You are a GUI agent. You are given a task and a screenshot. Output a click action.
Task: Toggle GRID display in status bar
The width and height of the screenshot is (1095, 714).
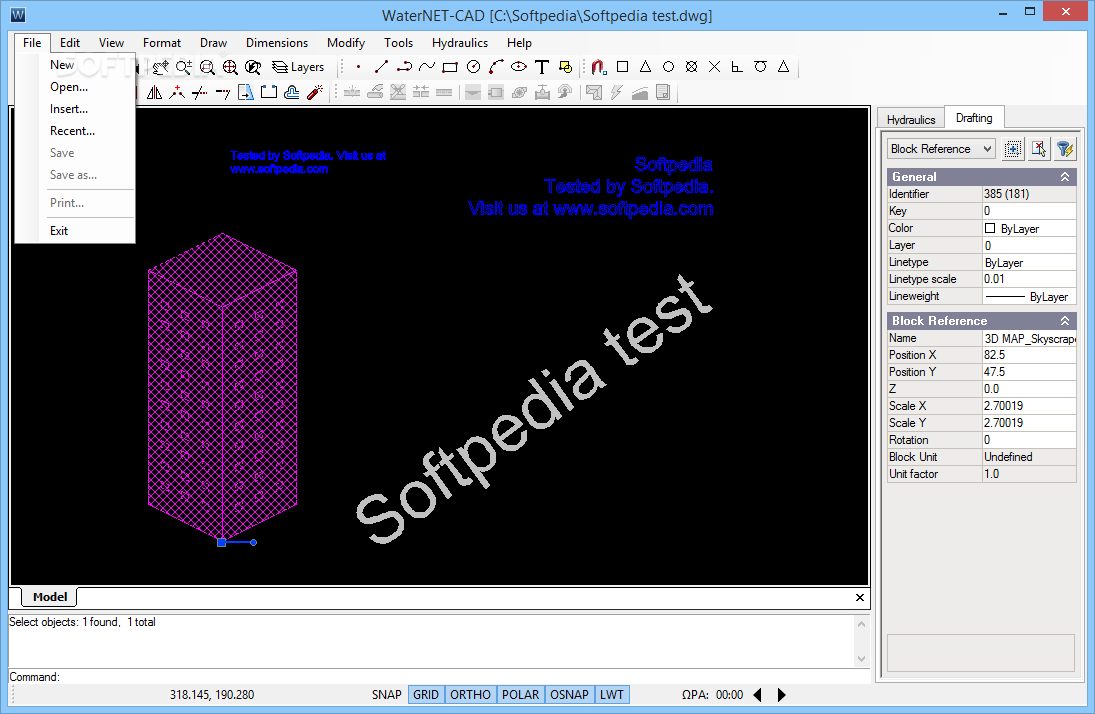pos(426,694)
